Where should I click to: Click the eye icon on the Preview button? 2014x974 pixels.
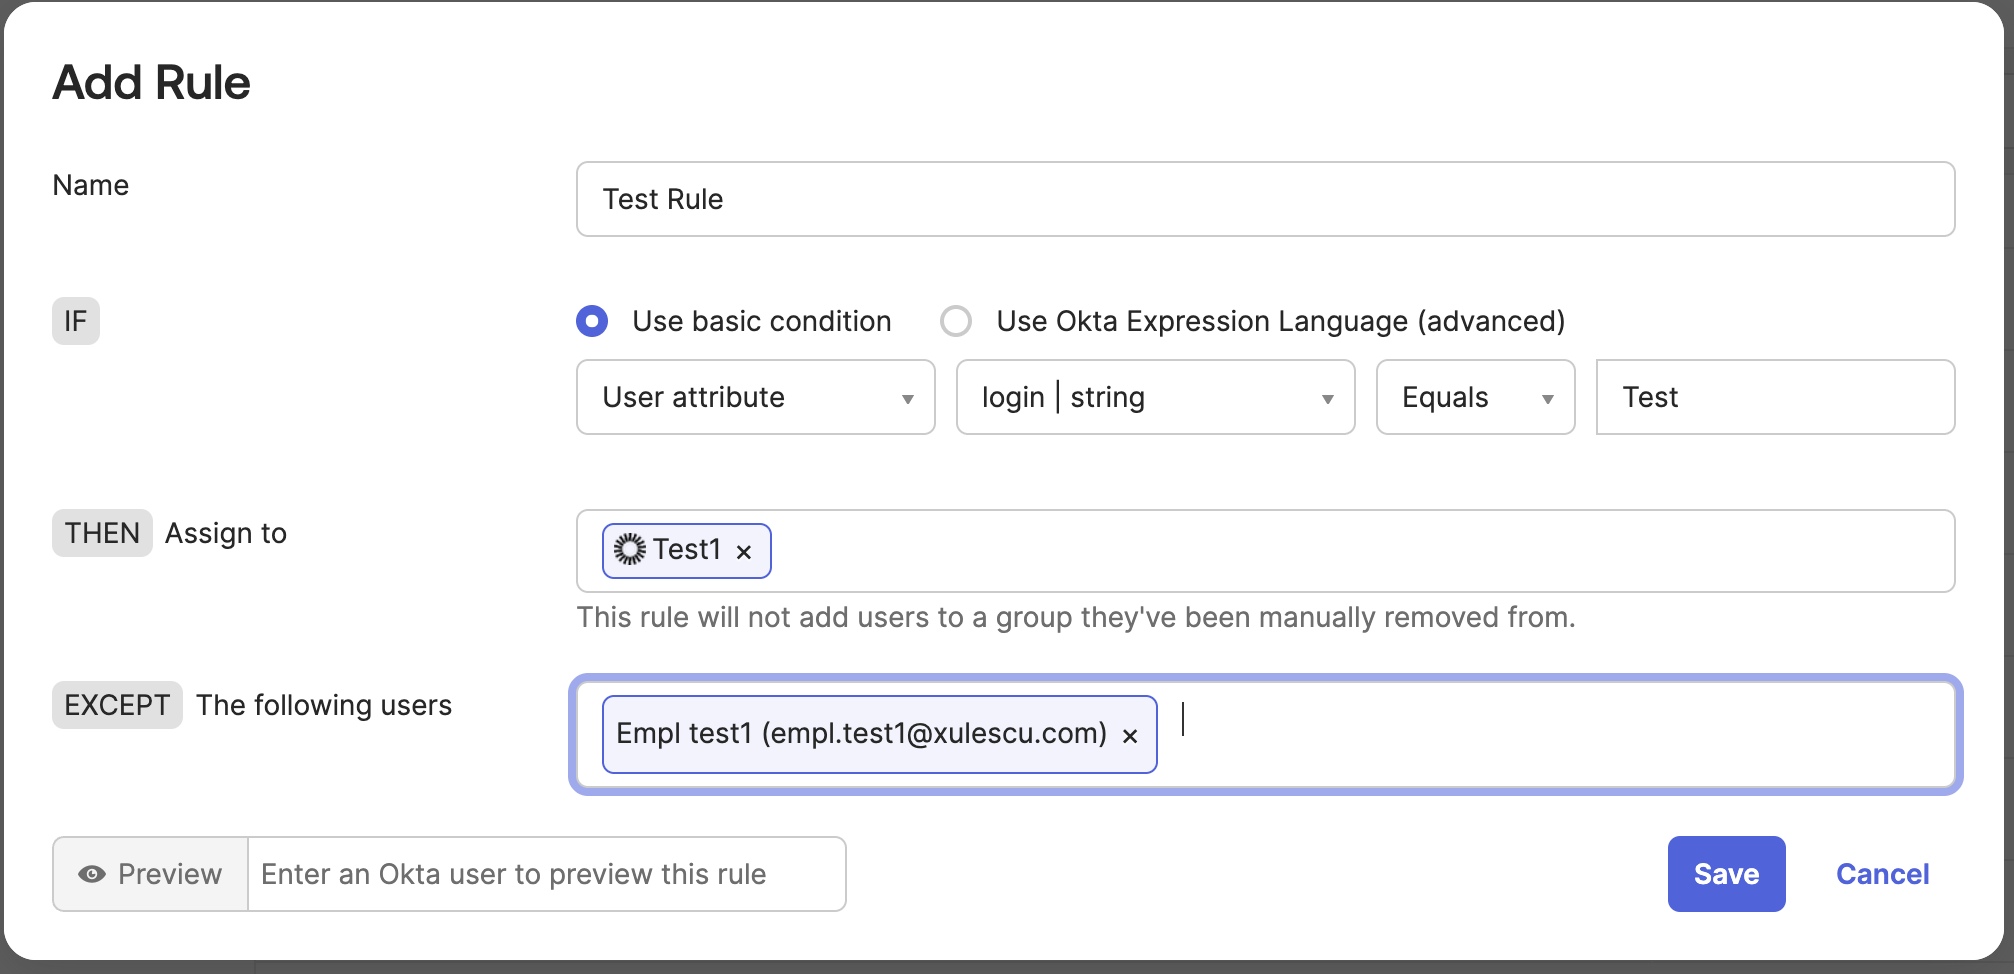click(92, 873)
